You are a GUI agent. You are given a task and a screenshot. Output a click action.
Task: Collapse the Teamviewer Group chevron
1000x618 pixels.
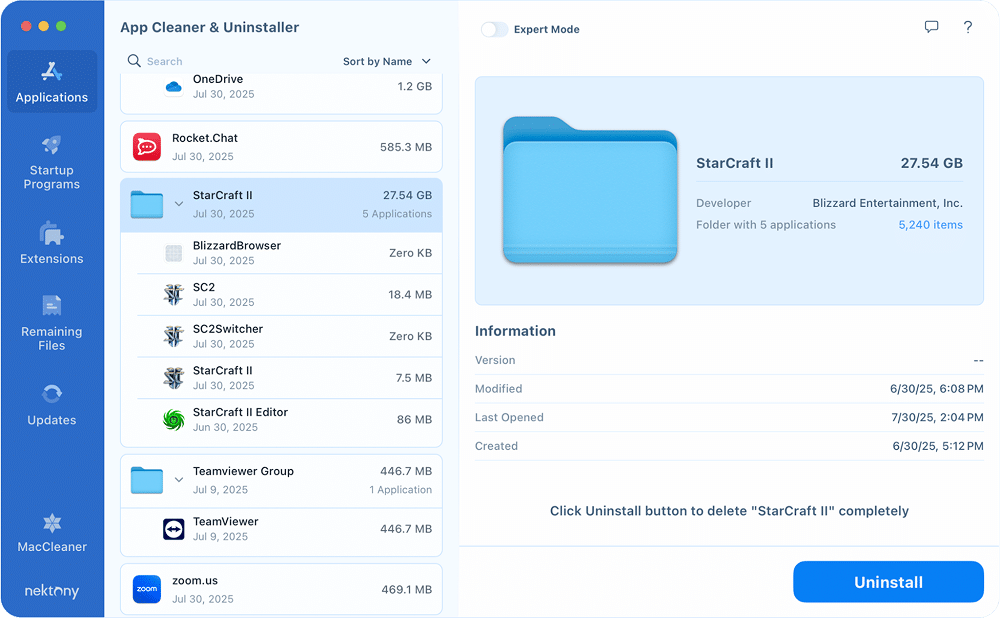[179, 480]
